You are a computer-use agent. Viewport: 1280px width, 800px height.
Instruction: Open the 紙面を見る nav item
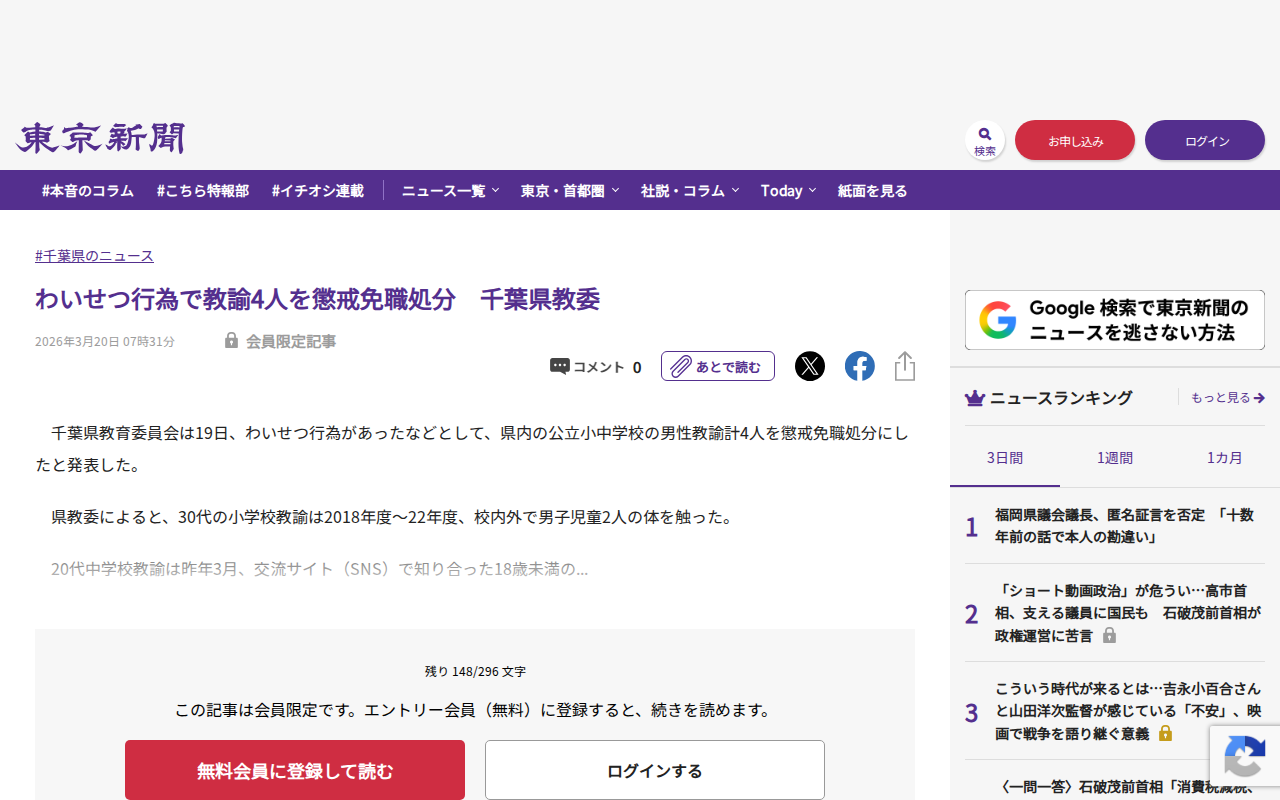(x=873, y=190)
